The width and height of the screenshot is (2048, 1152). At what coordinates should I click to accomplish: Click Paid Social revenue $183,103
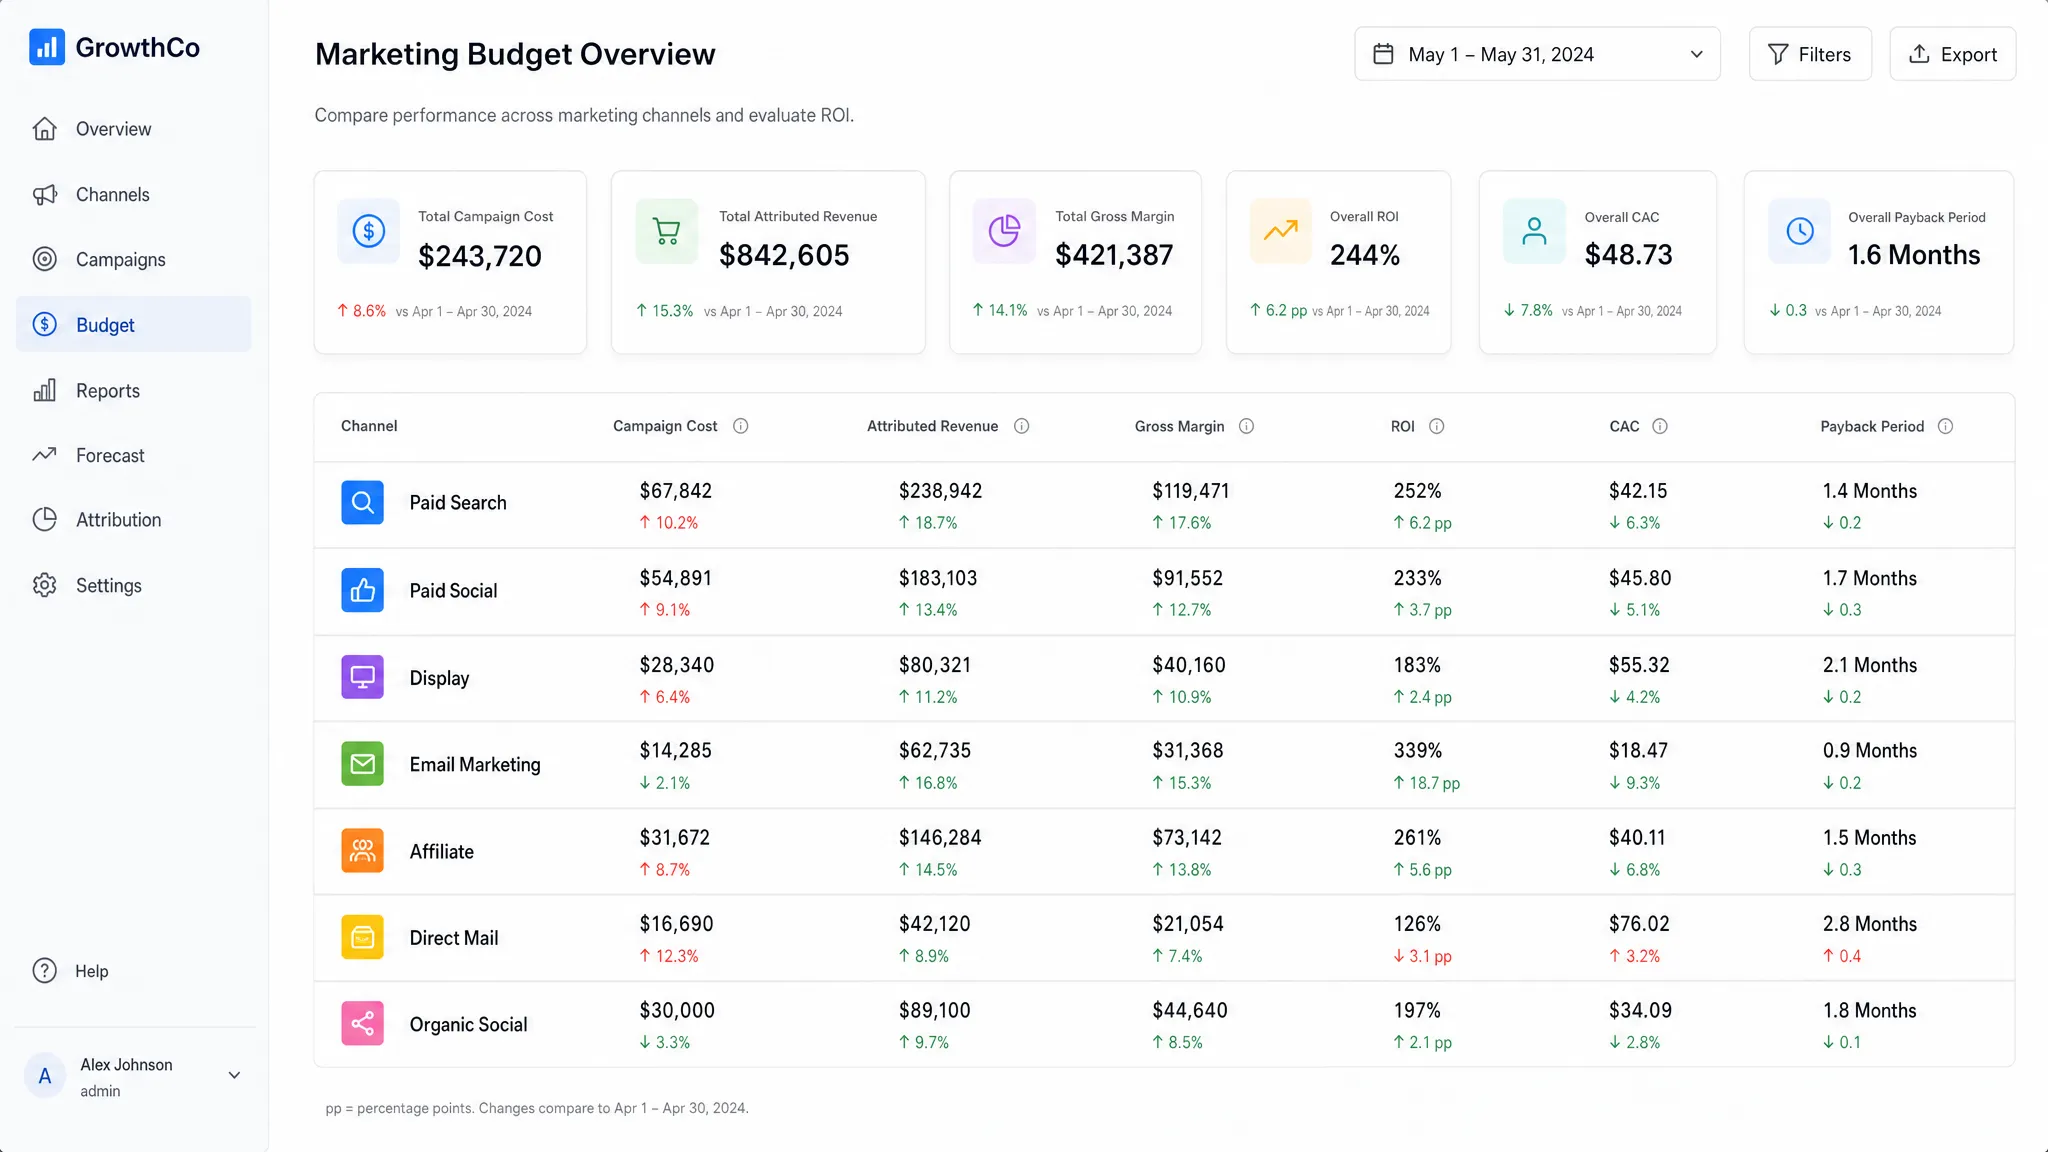click(938, 578)
